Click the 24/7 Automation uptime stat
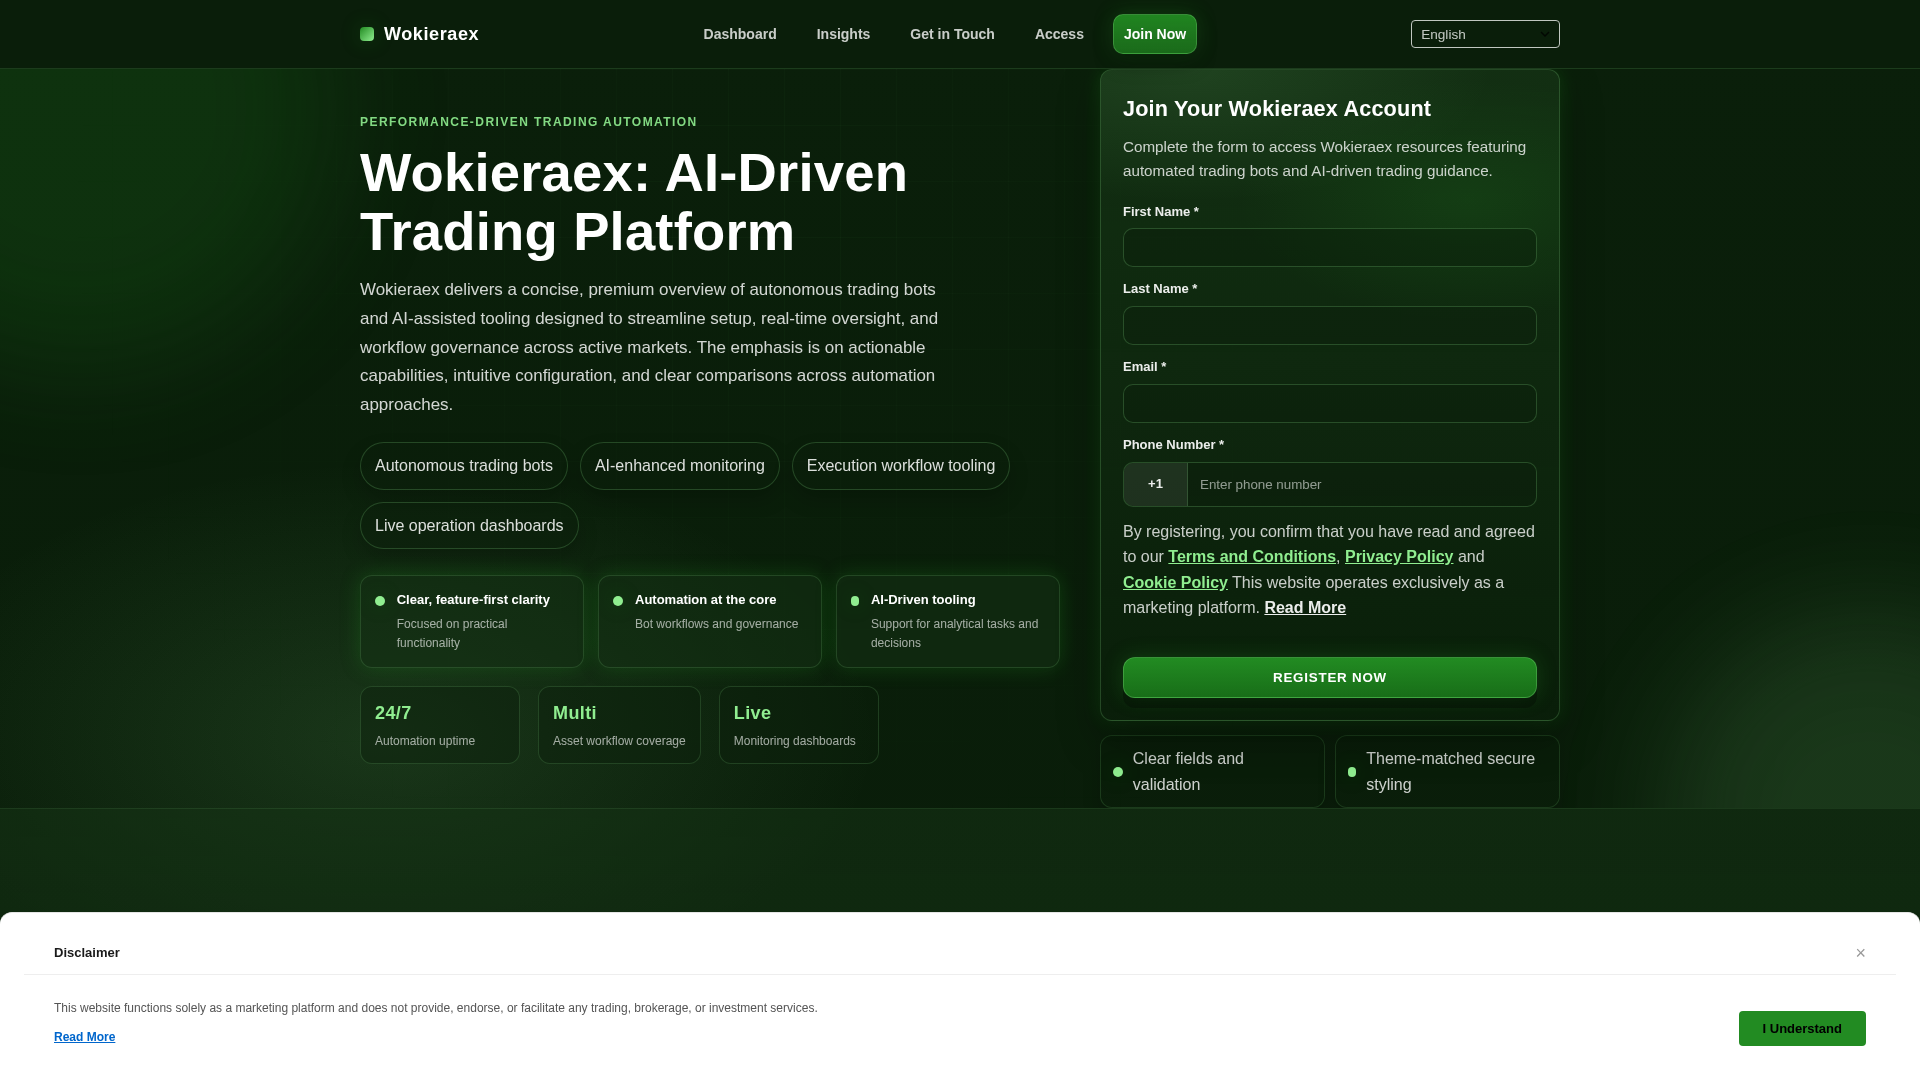This screenshot has height=1080, width=1920. [x=440, y=725]
